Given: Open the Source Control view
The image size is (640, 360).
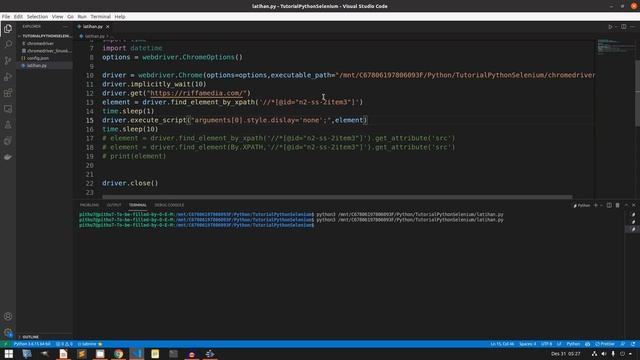Looking at the screenshot, I should (8, 61).
